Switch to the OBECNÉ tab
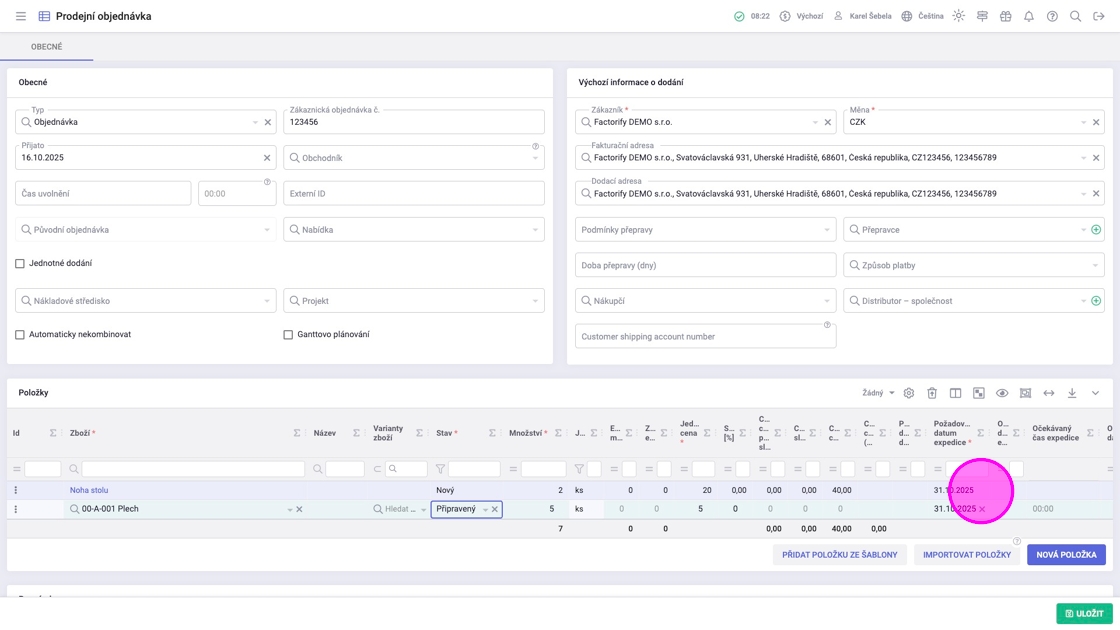The width and height of the screenshot is (1120, 630). pyautogui.click(x=46, y=47)
